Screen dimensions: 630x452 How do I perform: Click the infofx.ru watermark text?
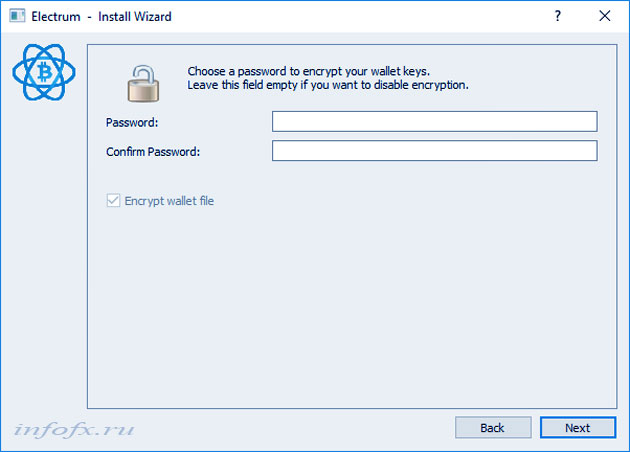pyautogui.click(x=74, y=430)
